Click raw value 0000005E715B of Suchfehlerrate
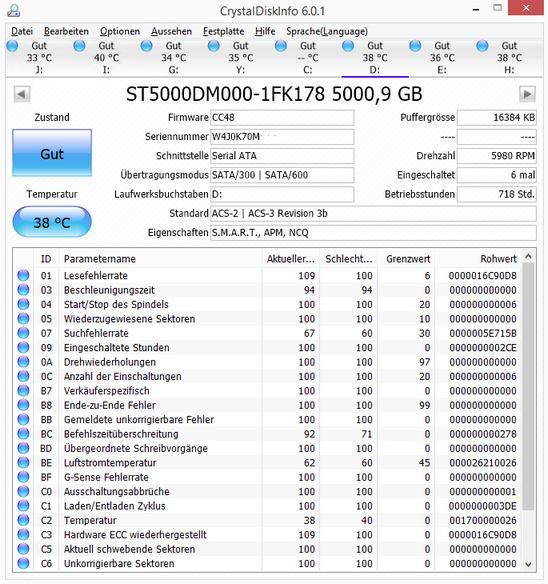 click(483, 333)
